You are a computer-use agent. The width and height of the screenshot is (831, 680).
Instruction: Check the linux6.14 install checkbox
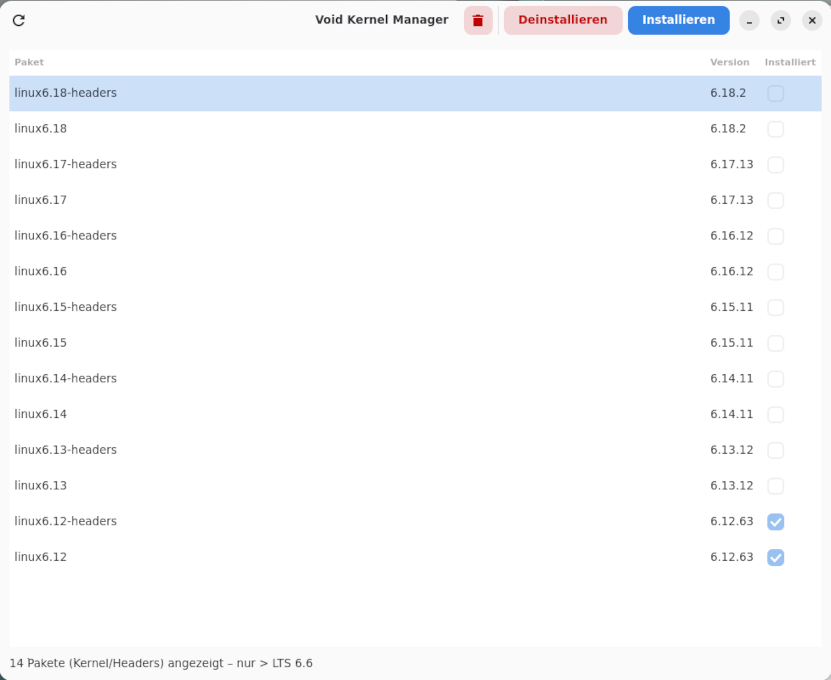coord(775,414)
